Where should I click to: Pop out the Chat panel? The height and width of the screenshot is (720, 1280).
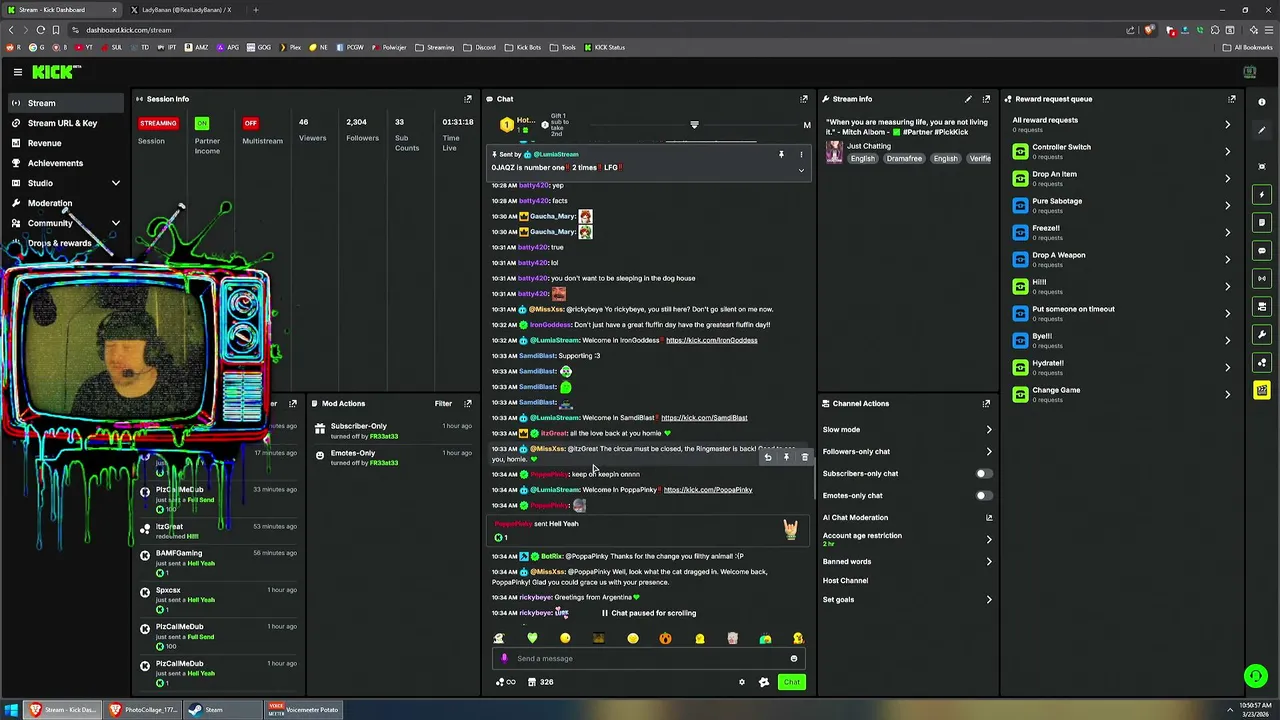[803, 99]
